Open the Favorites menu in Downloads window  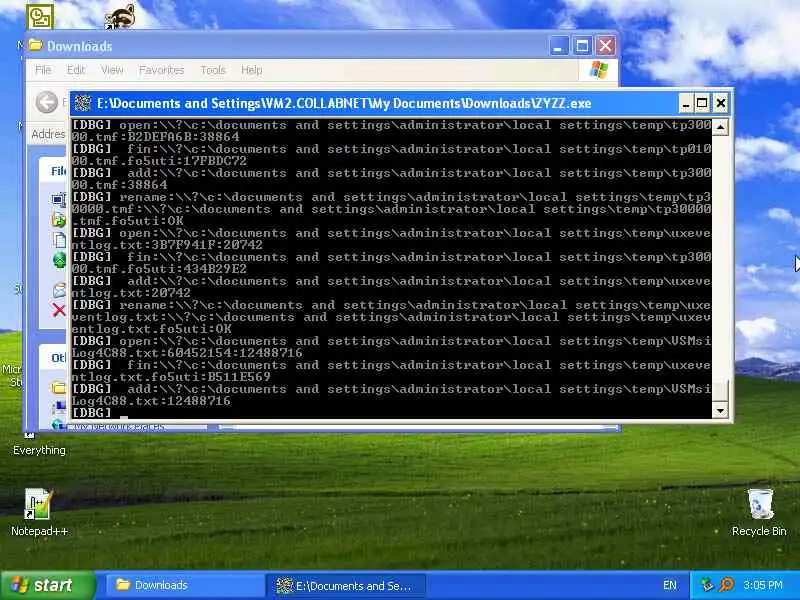tap(161, 70)
